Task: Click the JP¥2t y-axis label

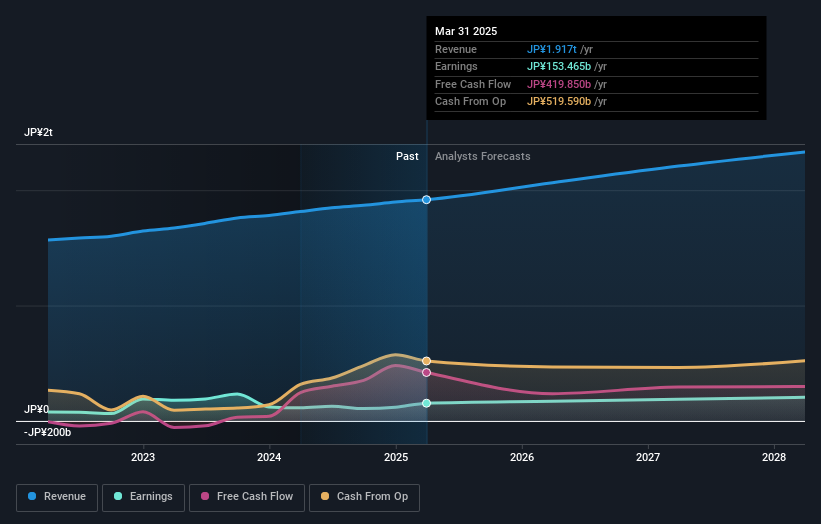Action: [38, 132]
